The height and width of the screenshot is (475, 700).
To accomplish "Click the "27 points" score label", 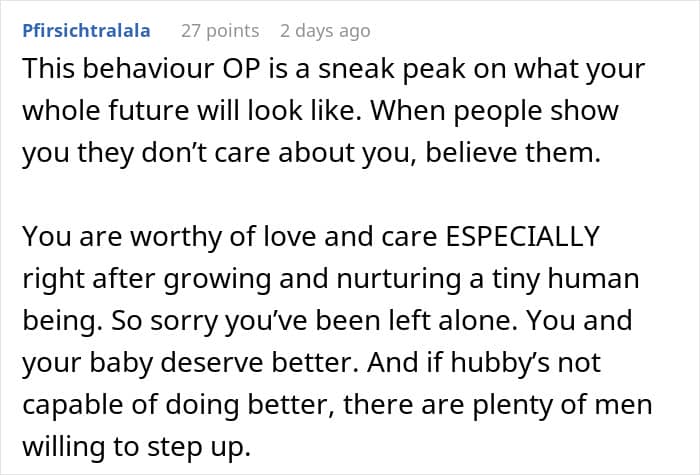I will pyautogui.click(x=219, y=30).
